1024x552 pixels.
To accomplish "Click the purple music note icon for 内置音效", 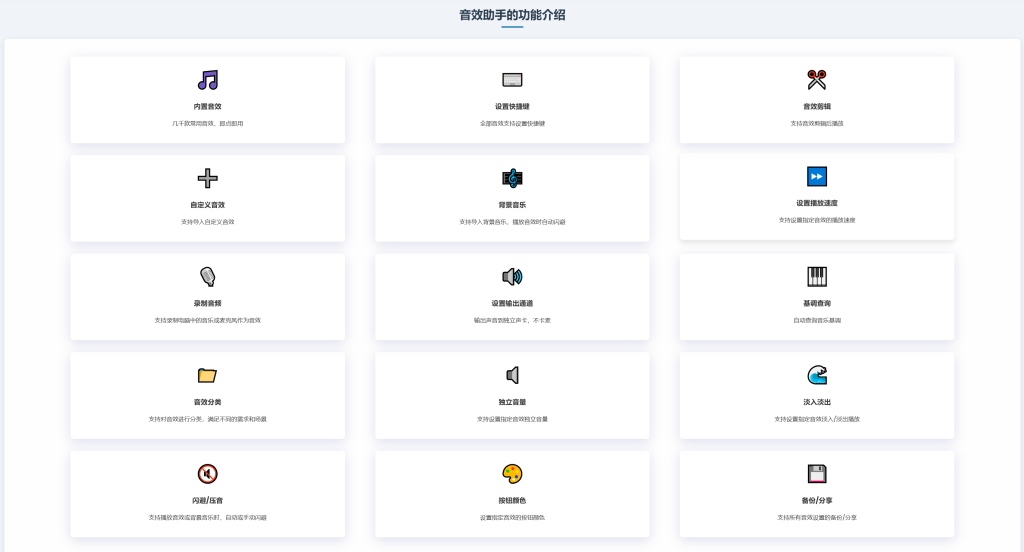I will click(207, 80).
